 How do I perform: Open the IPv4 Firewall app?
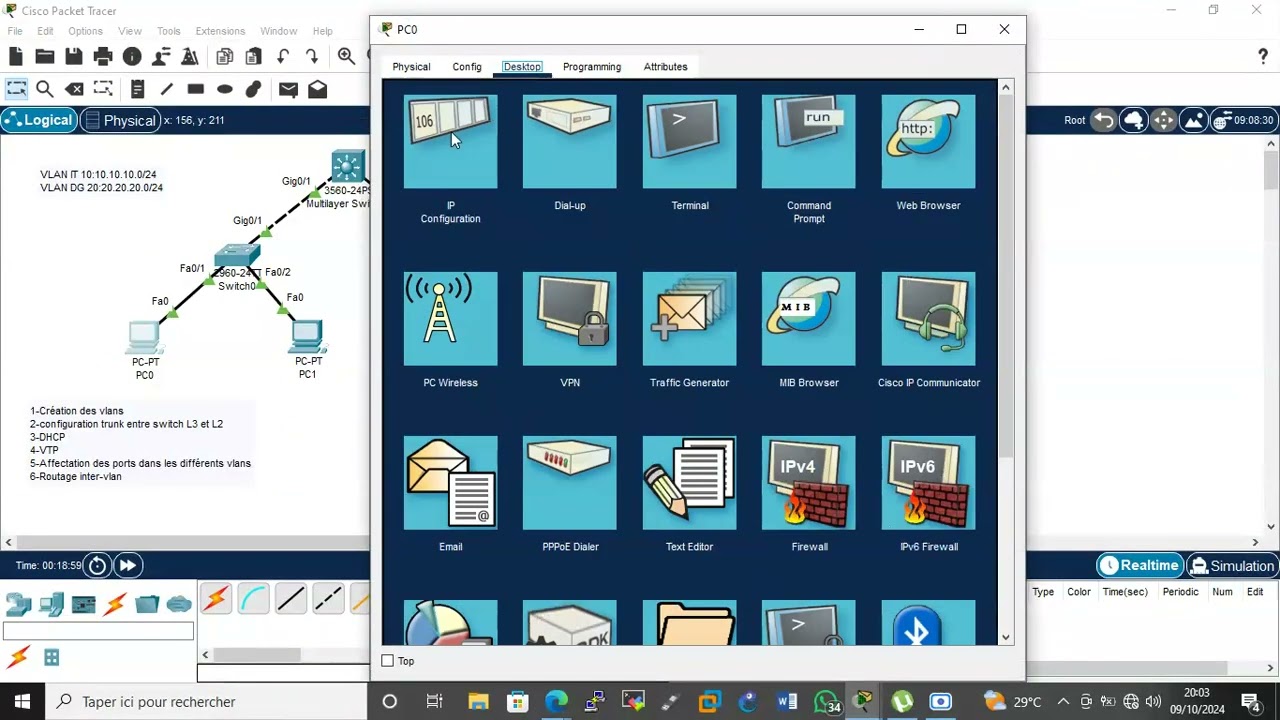809,483
